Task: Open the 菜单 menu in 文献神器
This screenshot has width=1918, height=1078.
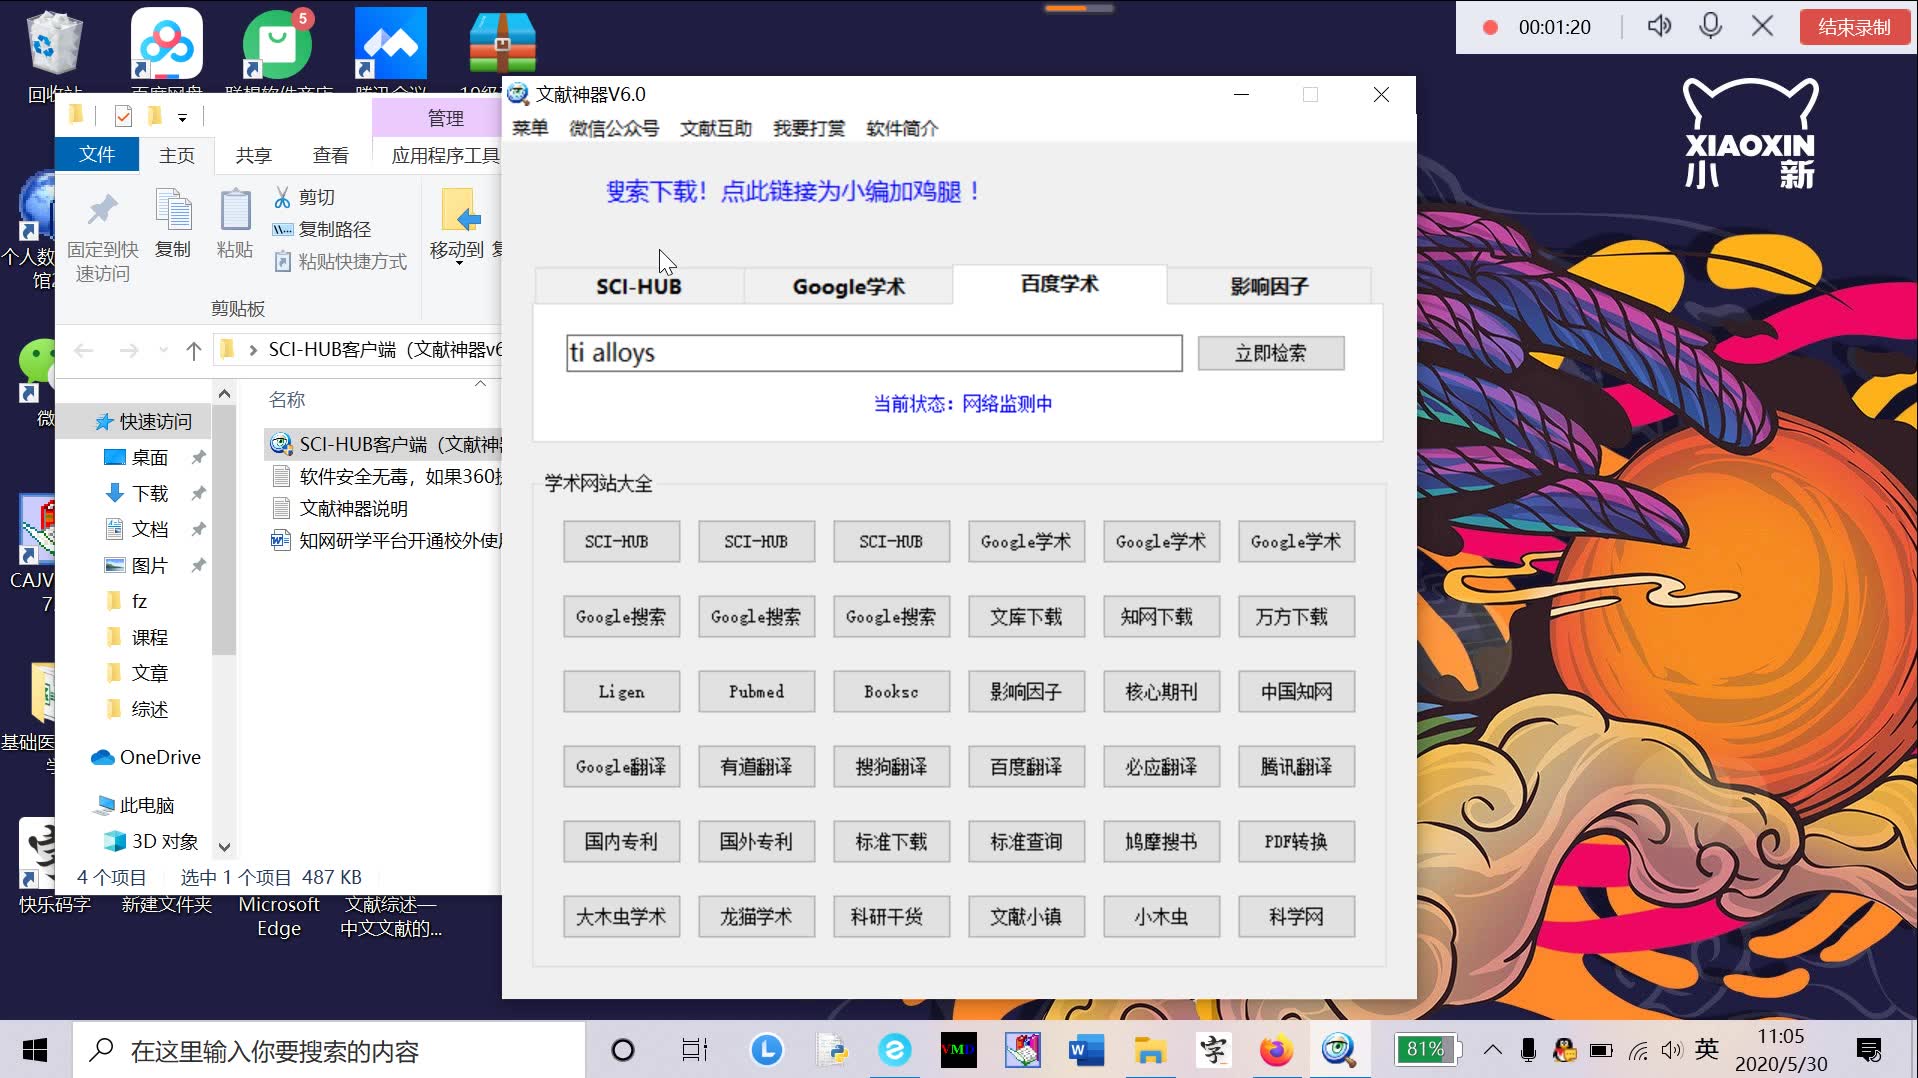Action: point(530,128)
